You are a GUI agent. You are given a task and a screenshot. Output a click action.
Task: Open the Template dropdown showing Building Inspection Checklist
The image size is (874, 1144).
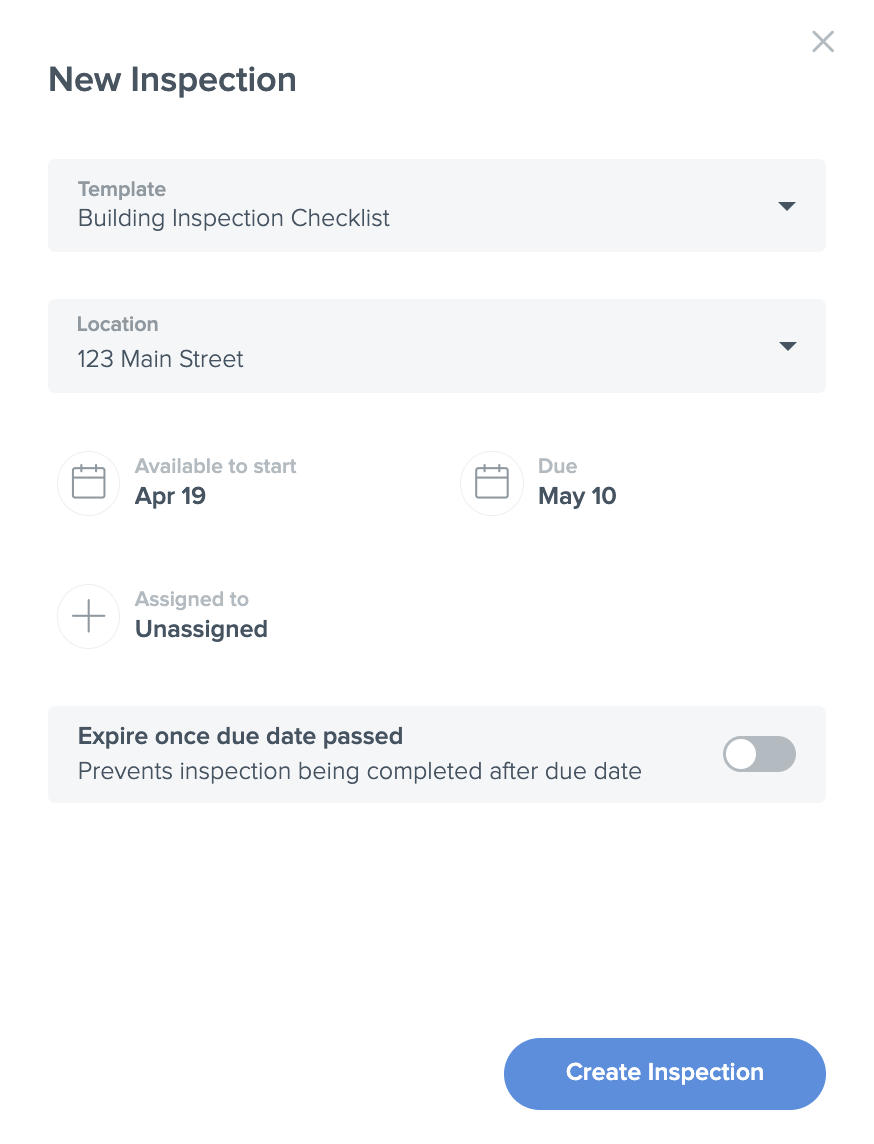click(x=437, y=206)
